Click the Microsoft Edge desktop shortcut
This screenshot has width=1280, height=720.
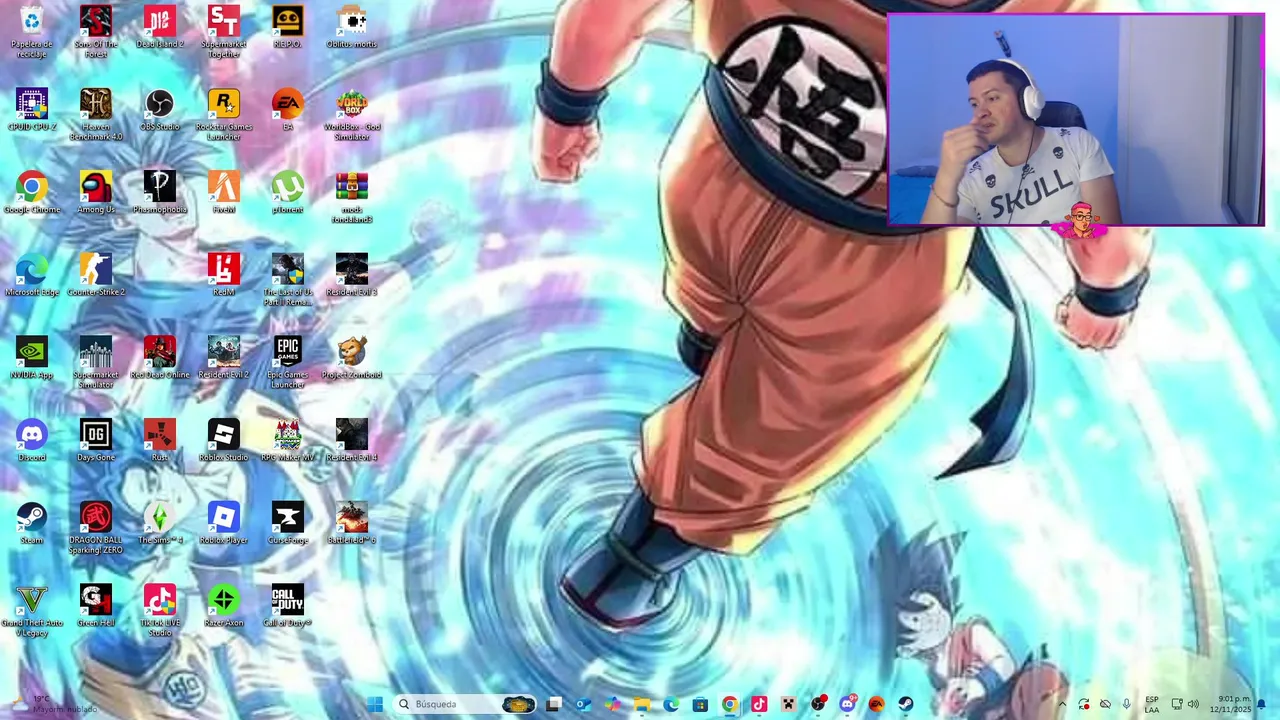pyautogui.click(x=32, y=275)
